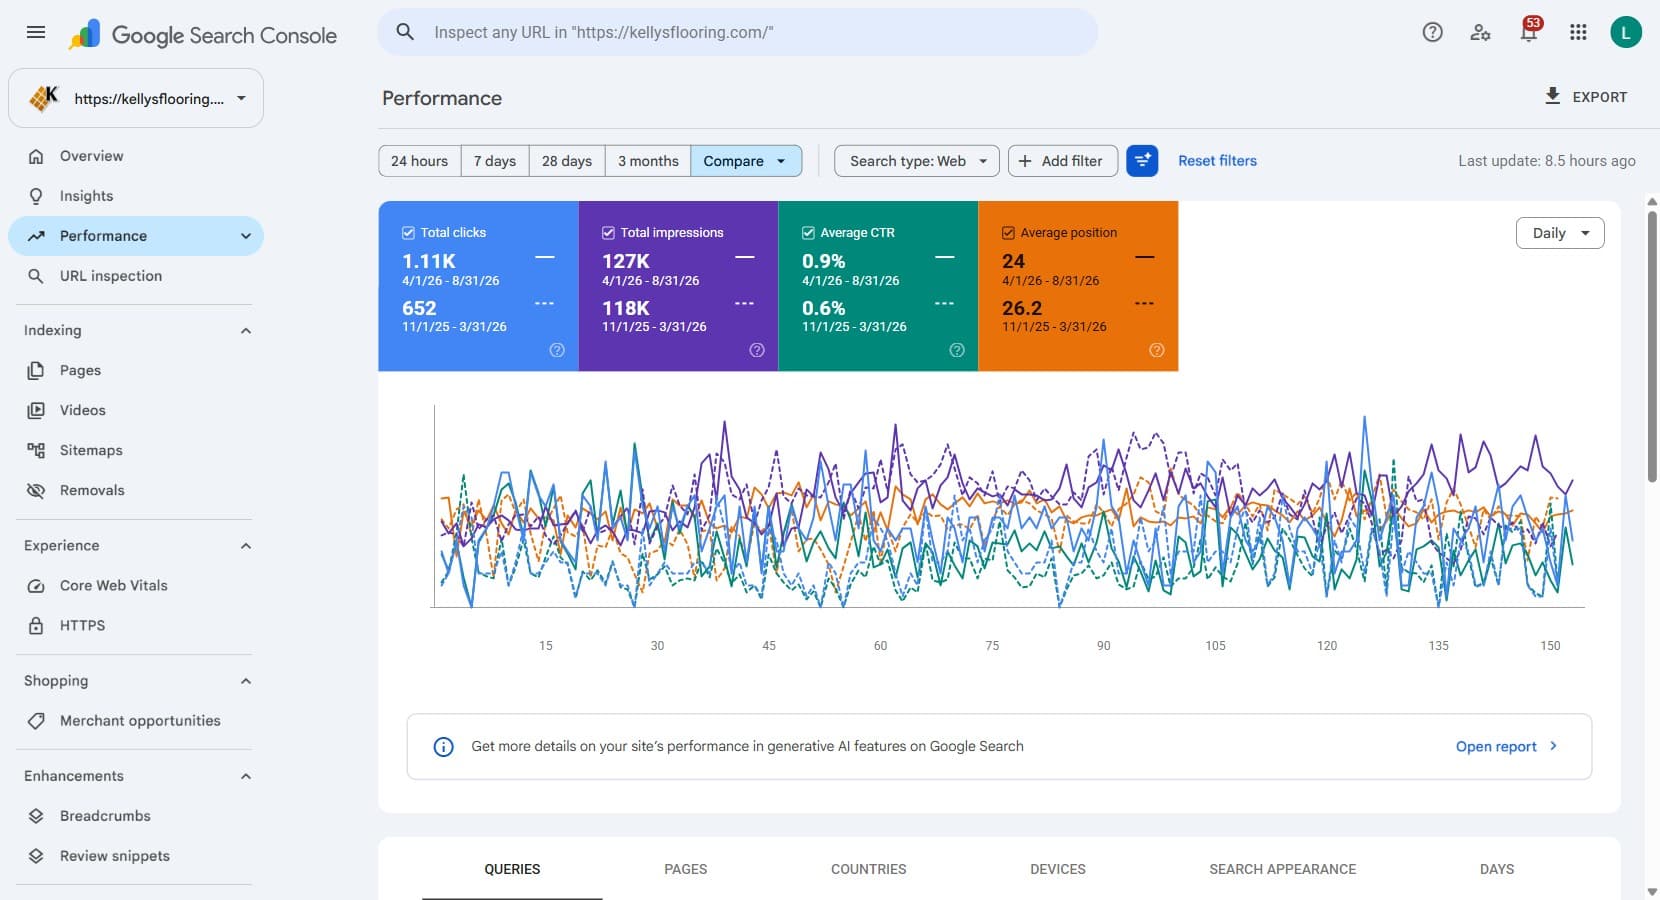Toggle the Total clicks checkbox
The height and width of the screenshot is (900, 1660).
coord(408,233)
